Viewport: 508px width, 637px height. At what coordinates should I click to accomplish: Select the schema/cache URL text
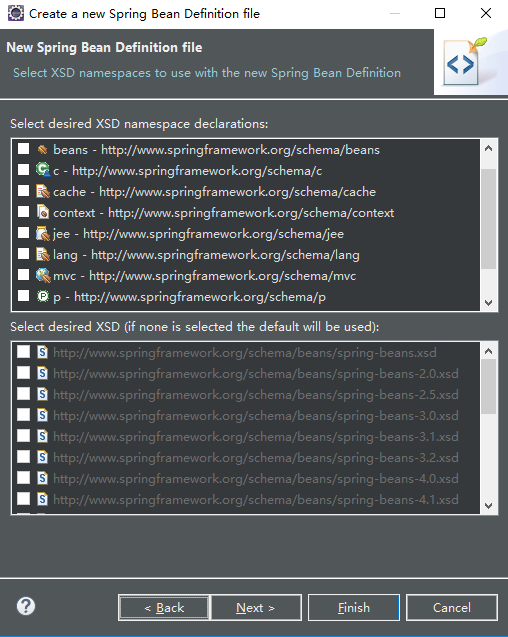(237, 192)
